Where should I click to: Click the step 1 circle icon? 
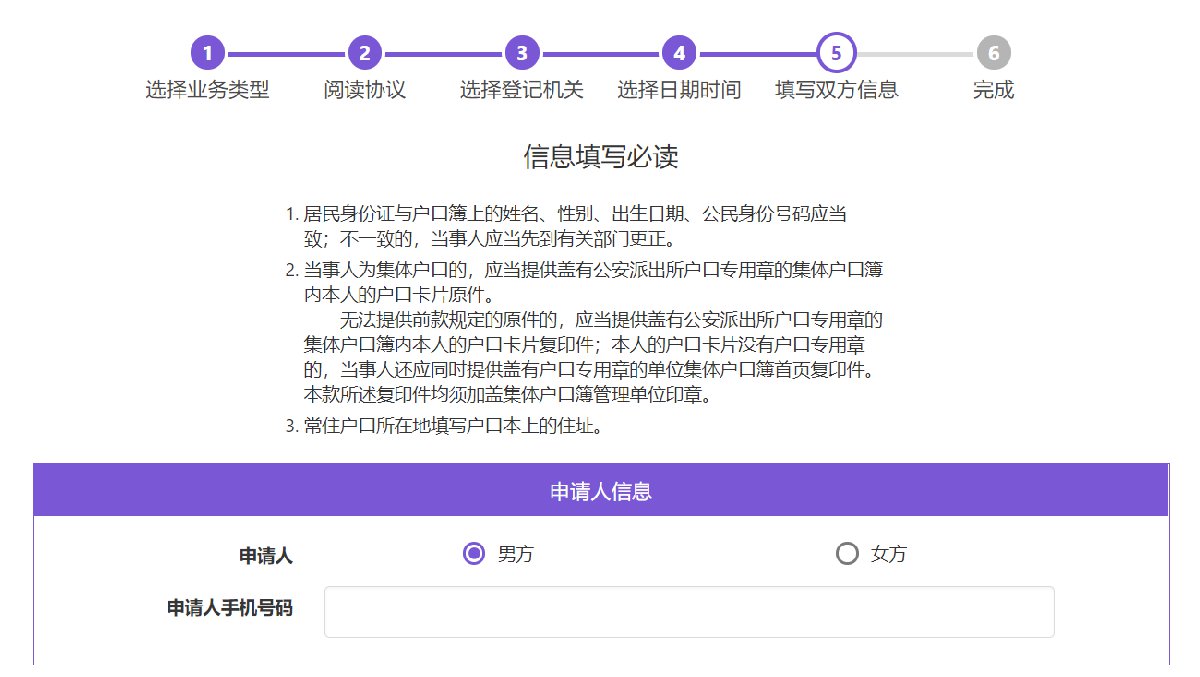(x=207, y=52)
